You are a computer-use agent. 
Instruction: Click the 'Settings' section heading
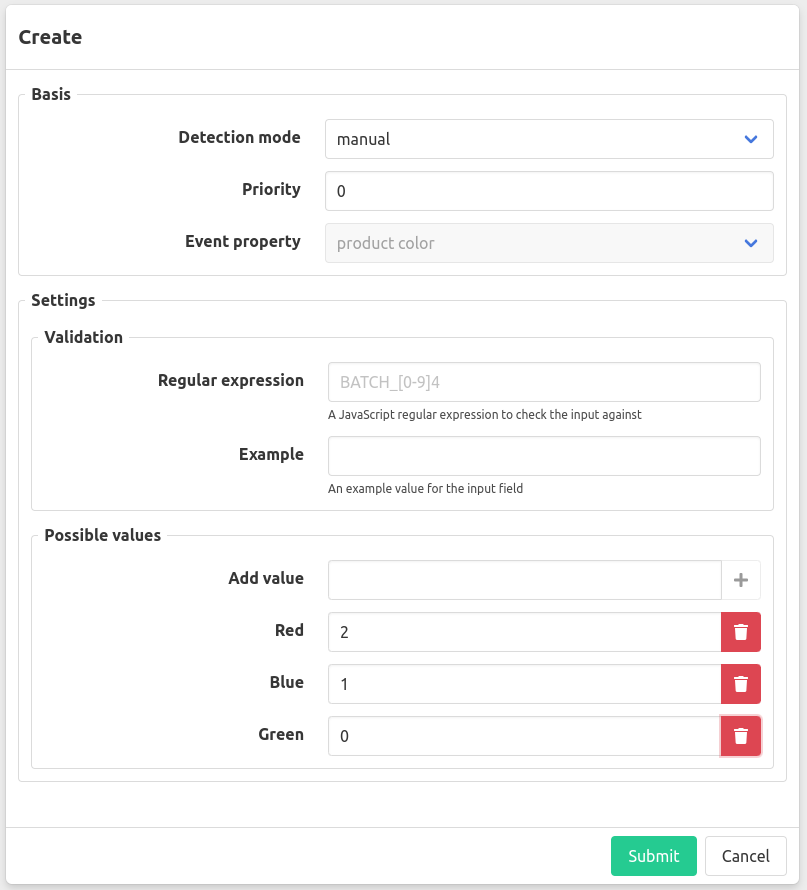[x=63, y=300]
